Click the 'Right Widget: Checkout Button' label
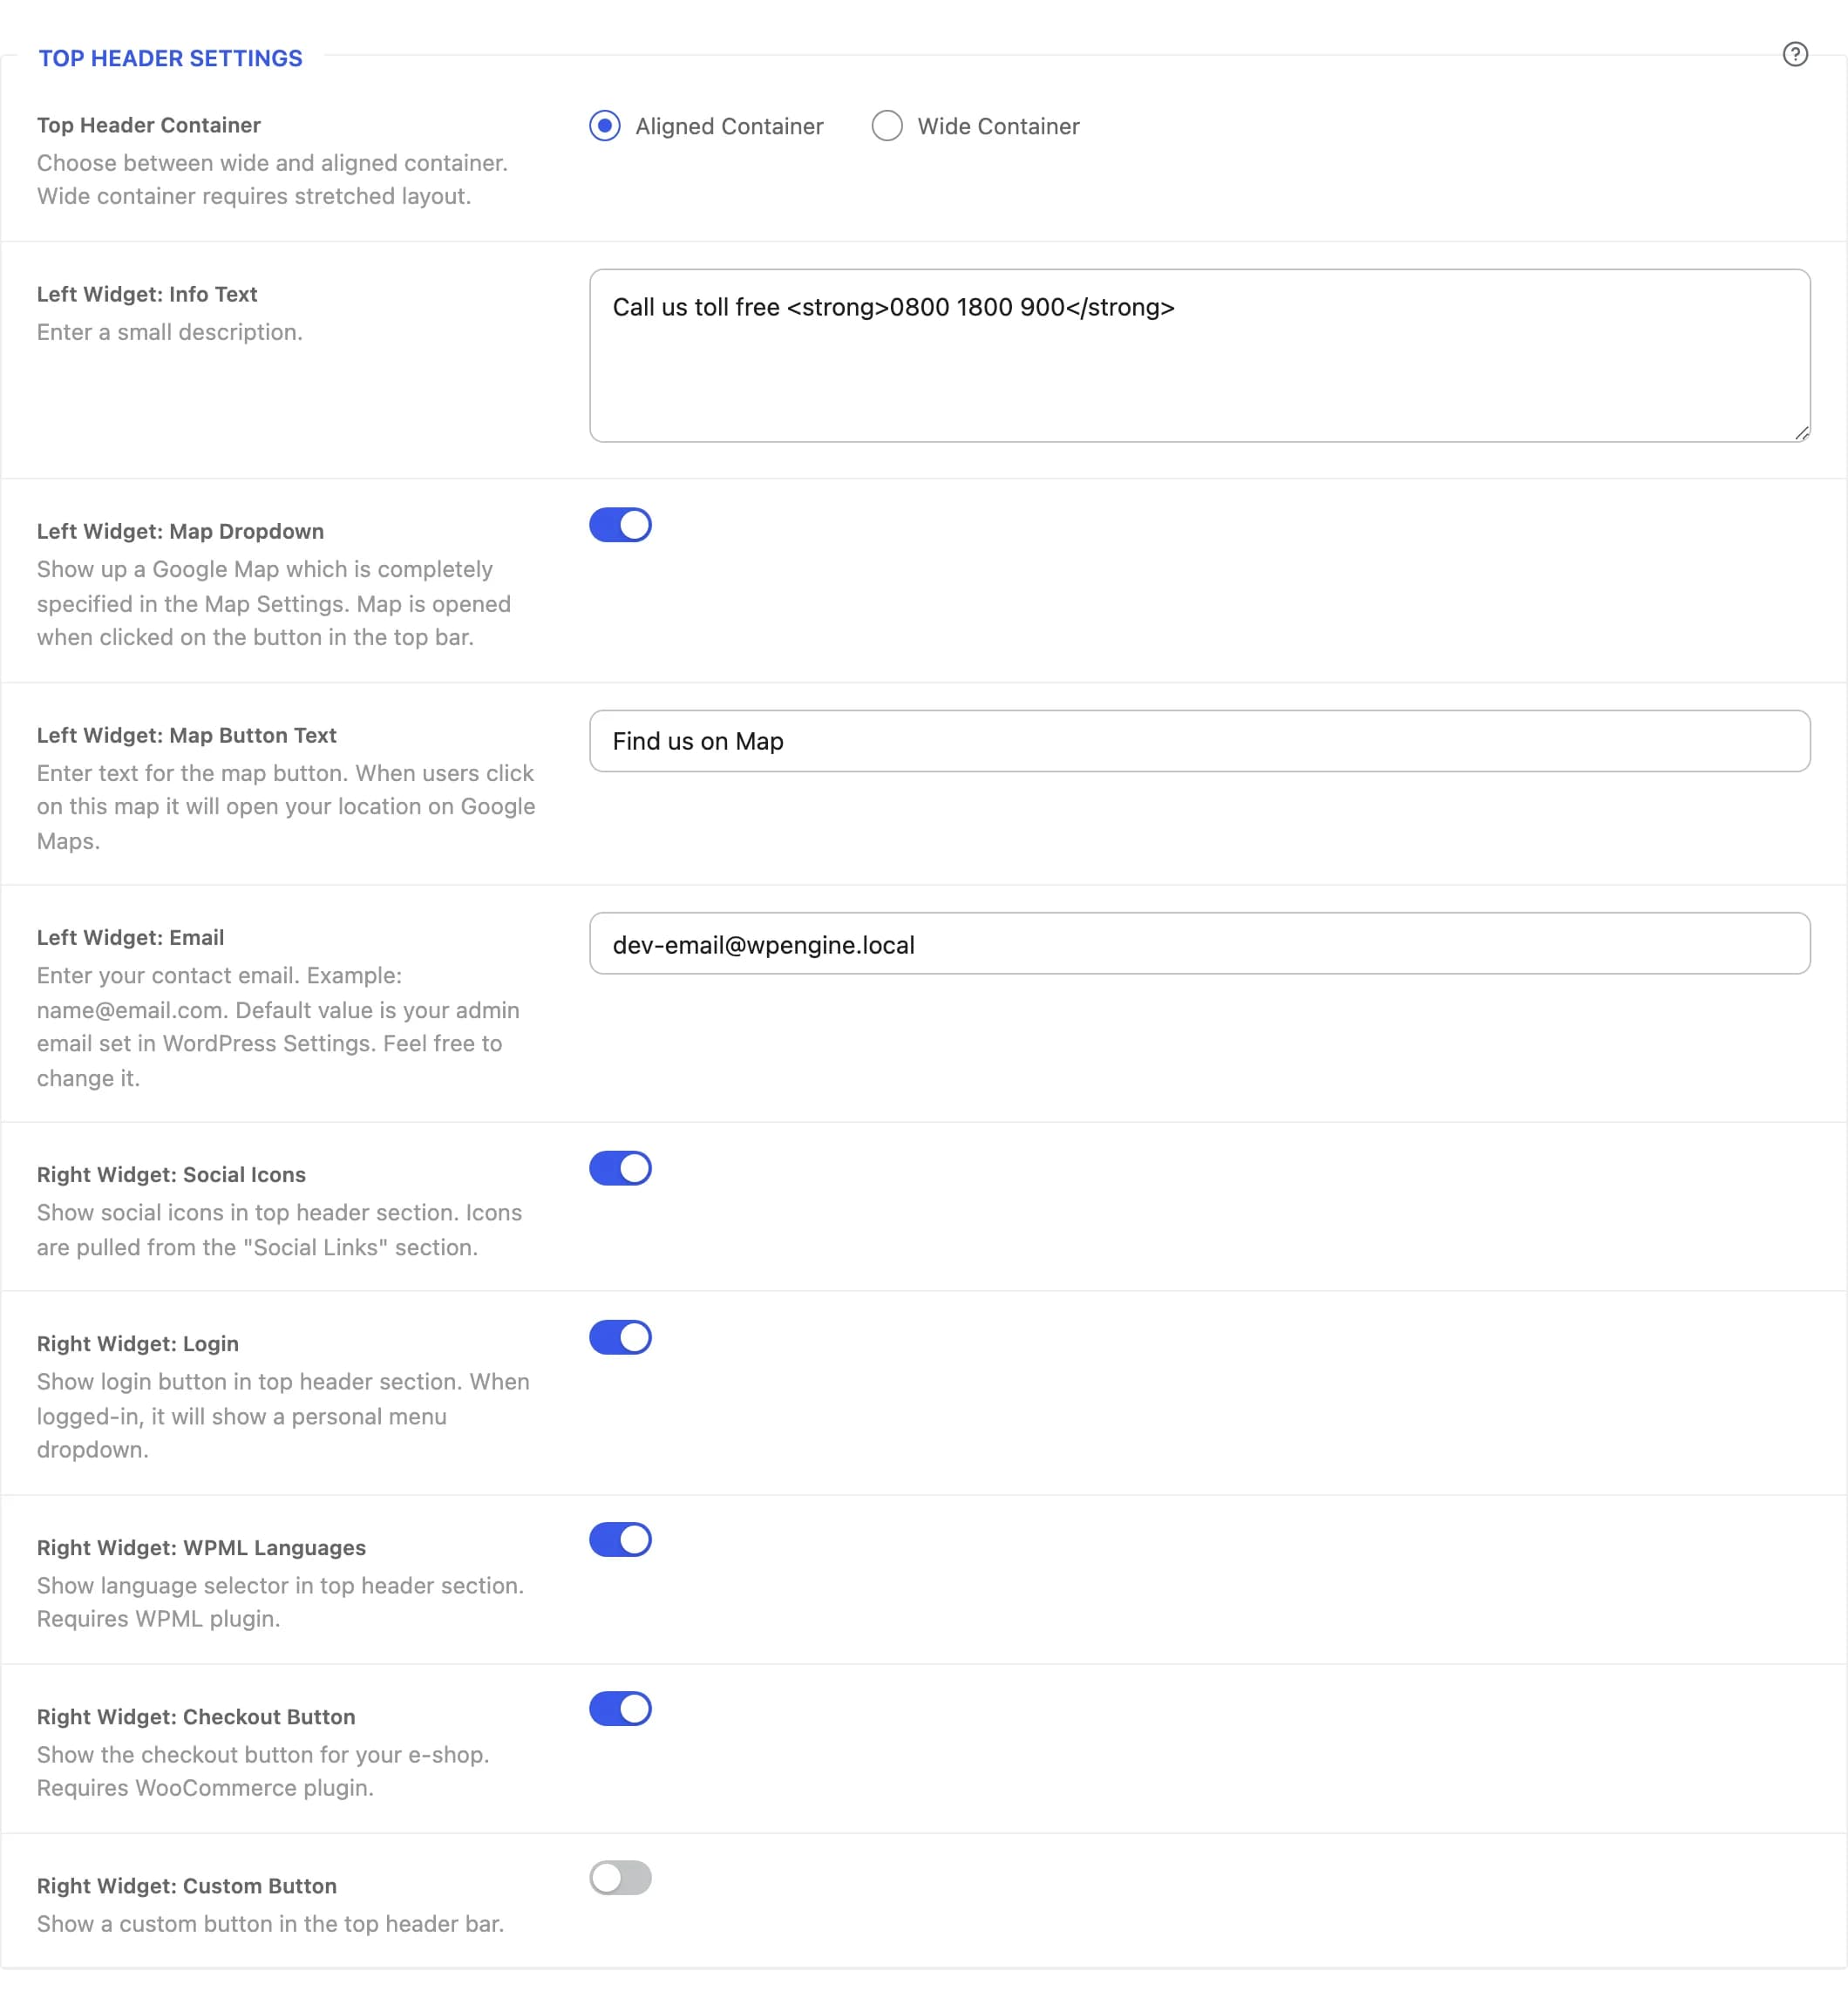The height and width of the screenshot is (2005, 1848). [x=196, y=1716]
